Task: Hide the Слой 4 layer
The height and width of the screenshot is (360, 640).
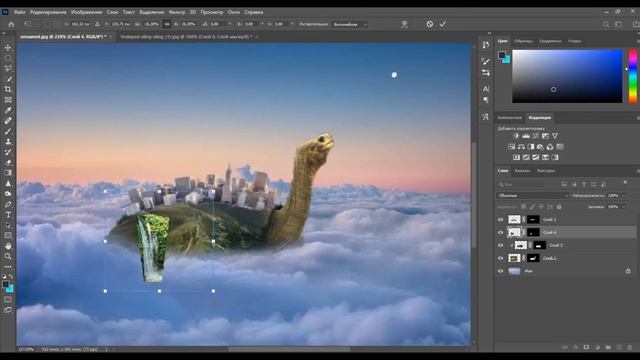Action: [x=500, y=232]
